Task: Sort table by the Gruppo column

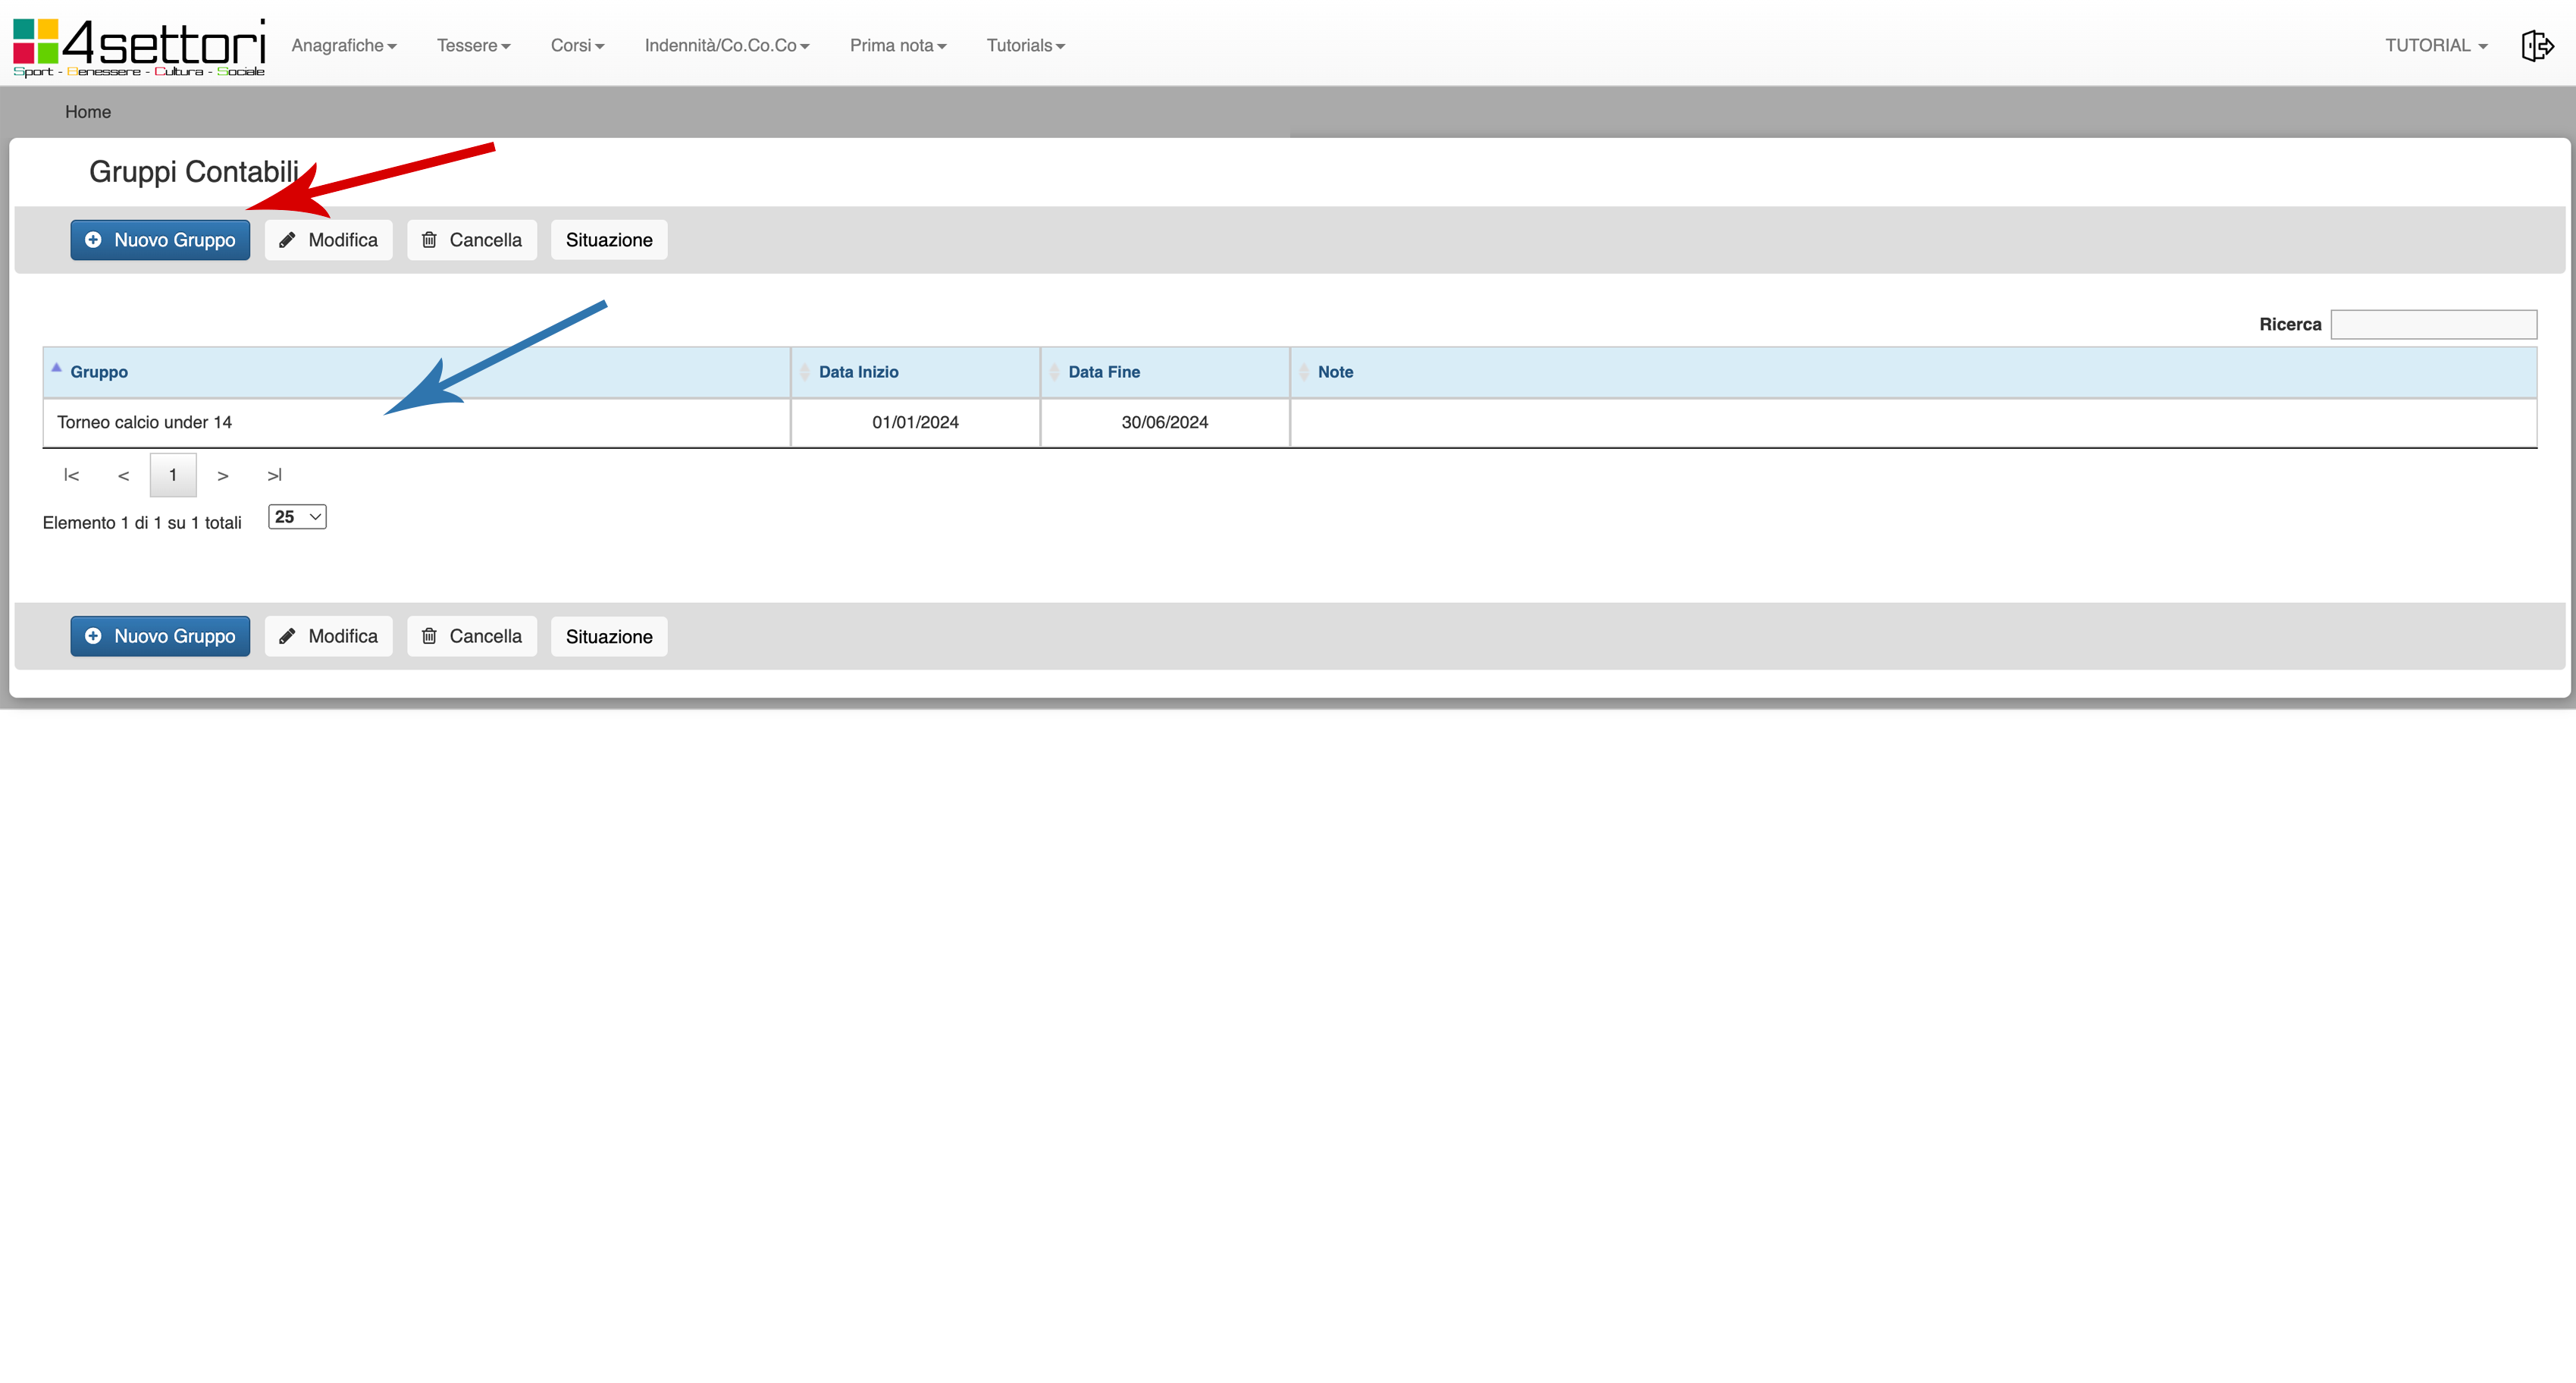Action: click(x=99, y=372)
